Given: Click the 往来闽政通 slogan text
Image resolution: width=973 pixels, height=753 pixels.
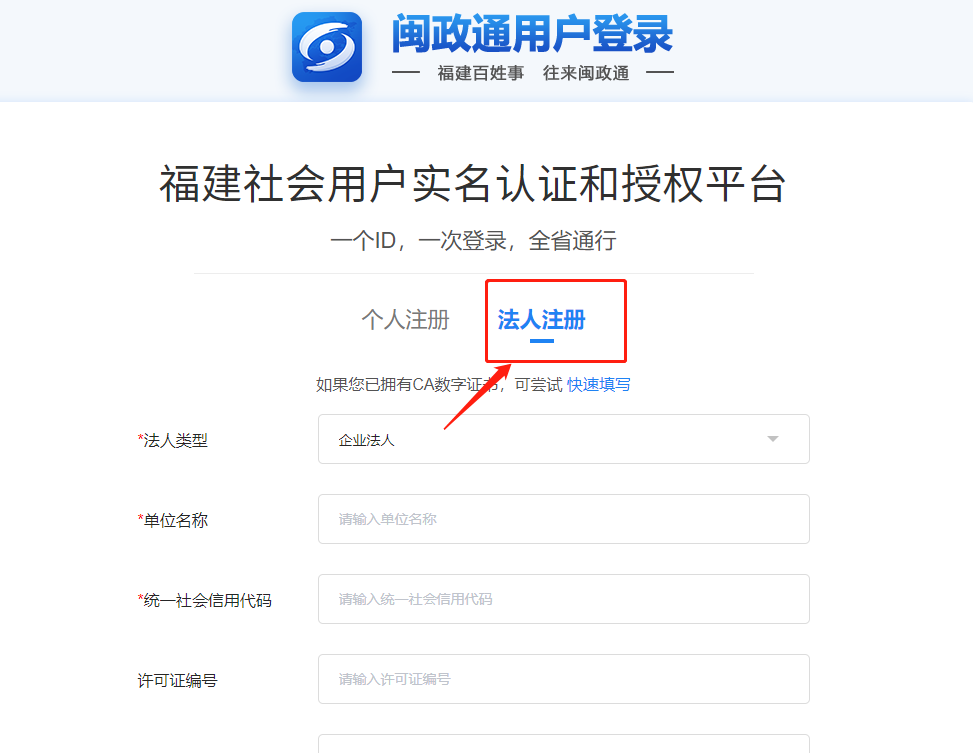Looking at the screenshot, I should pos(586,73).
